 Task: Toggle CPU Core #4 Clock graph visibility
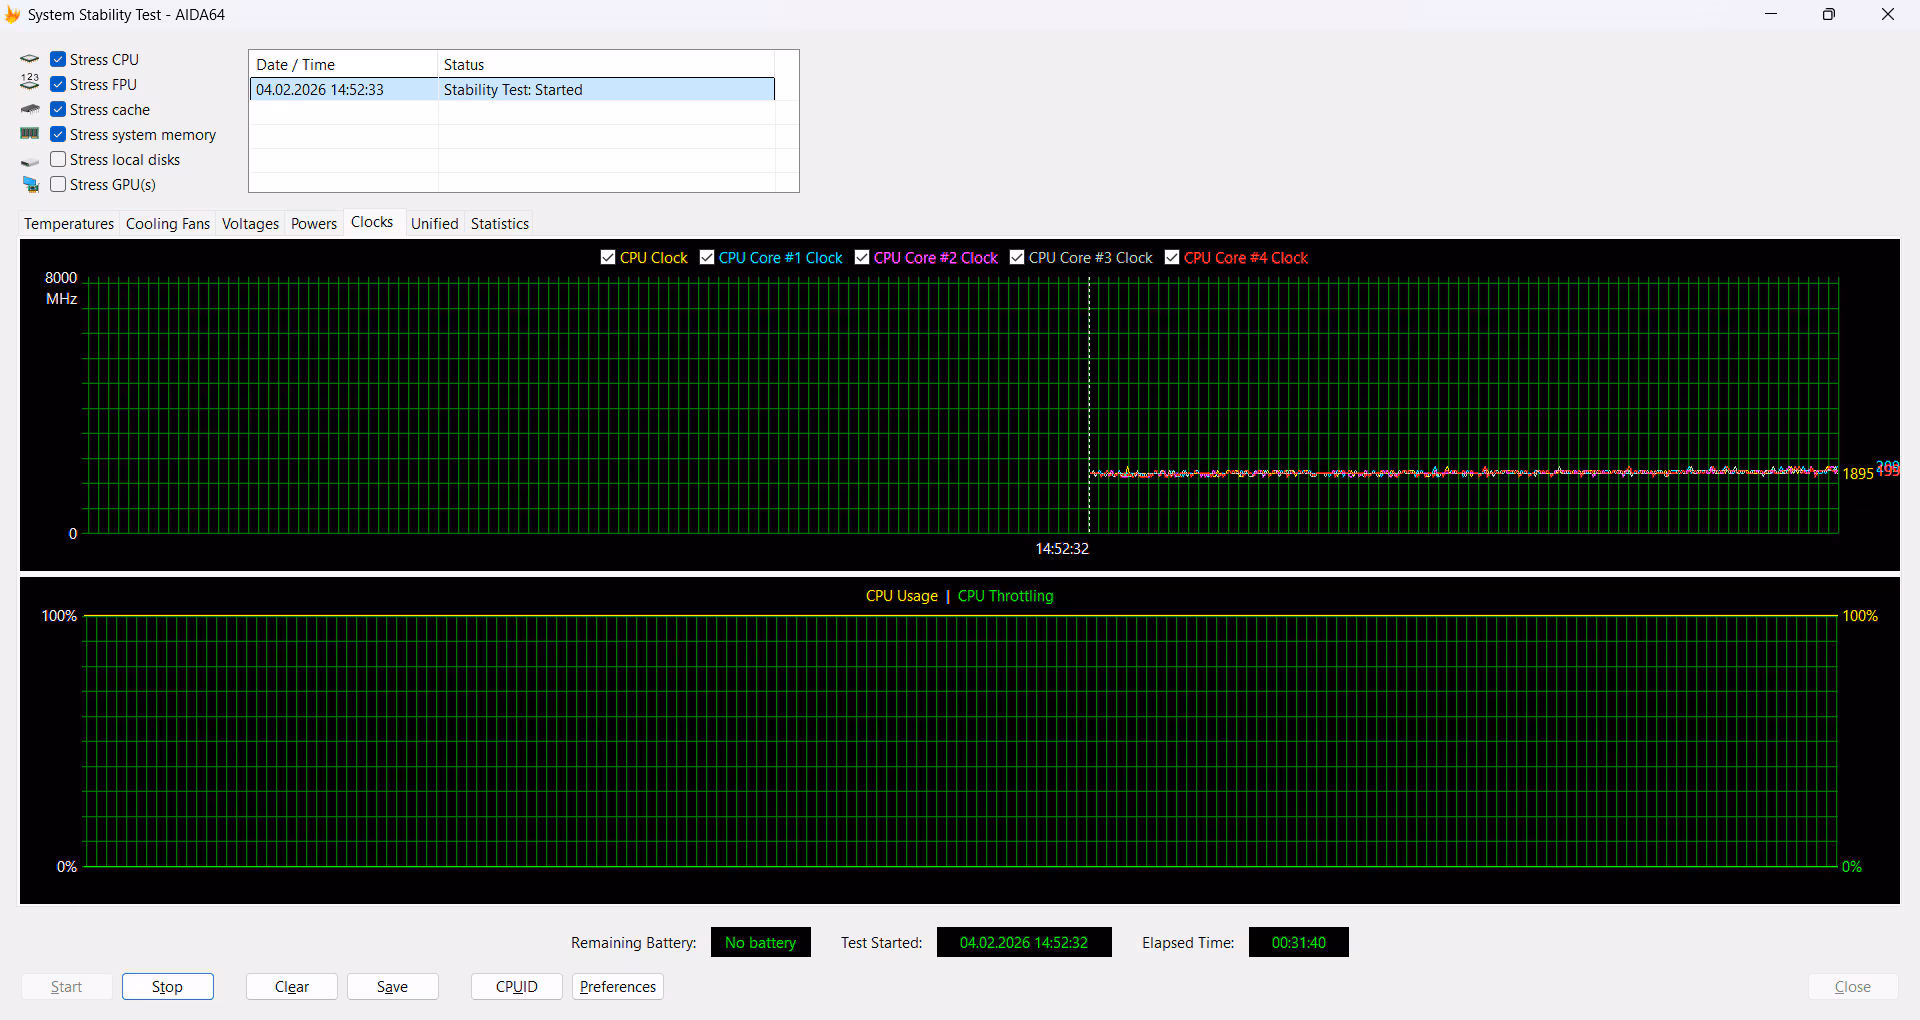tap(1172, 258)
